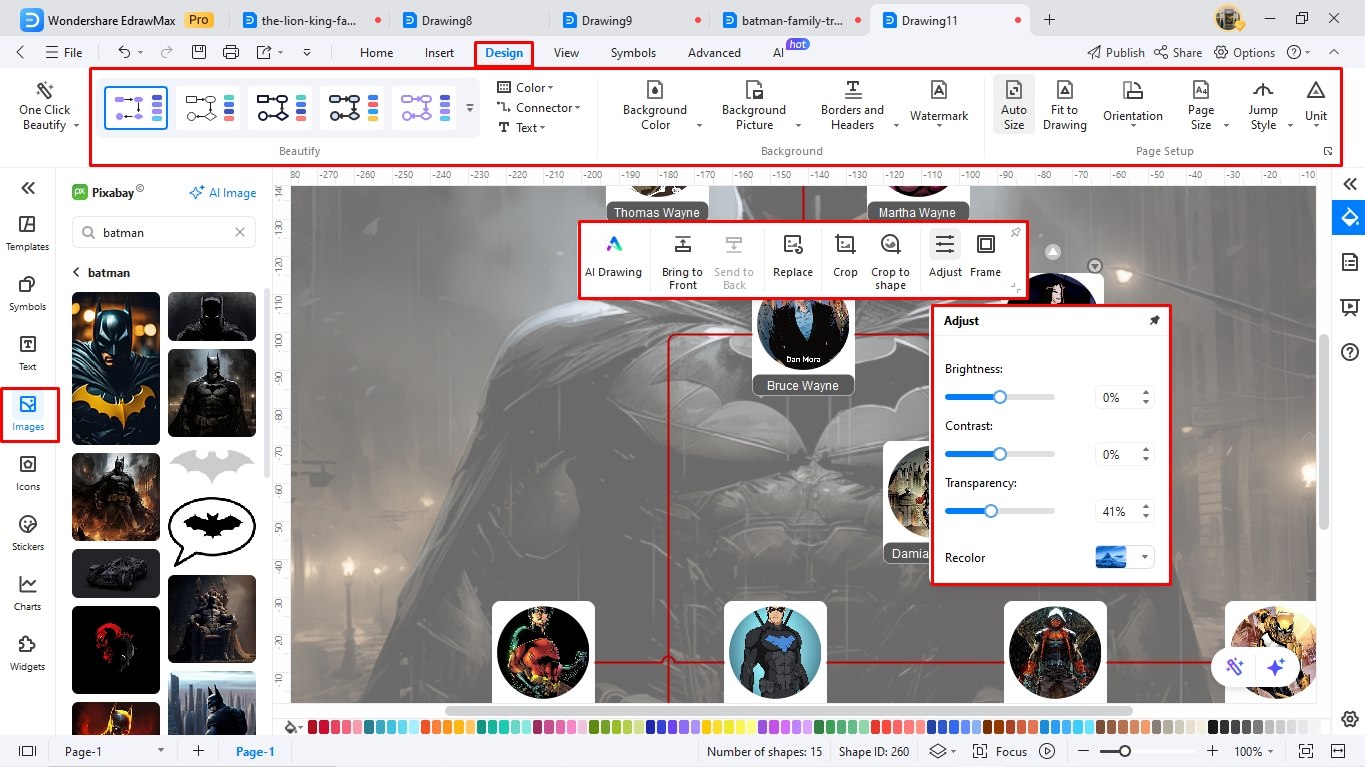The height and width of the screenshot is (767, 1365).
Task: Expand the Borders and Headers dropdown
Action: pyautogui.click(x=896, y=125)
